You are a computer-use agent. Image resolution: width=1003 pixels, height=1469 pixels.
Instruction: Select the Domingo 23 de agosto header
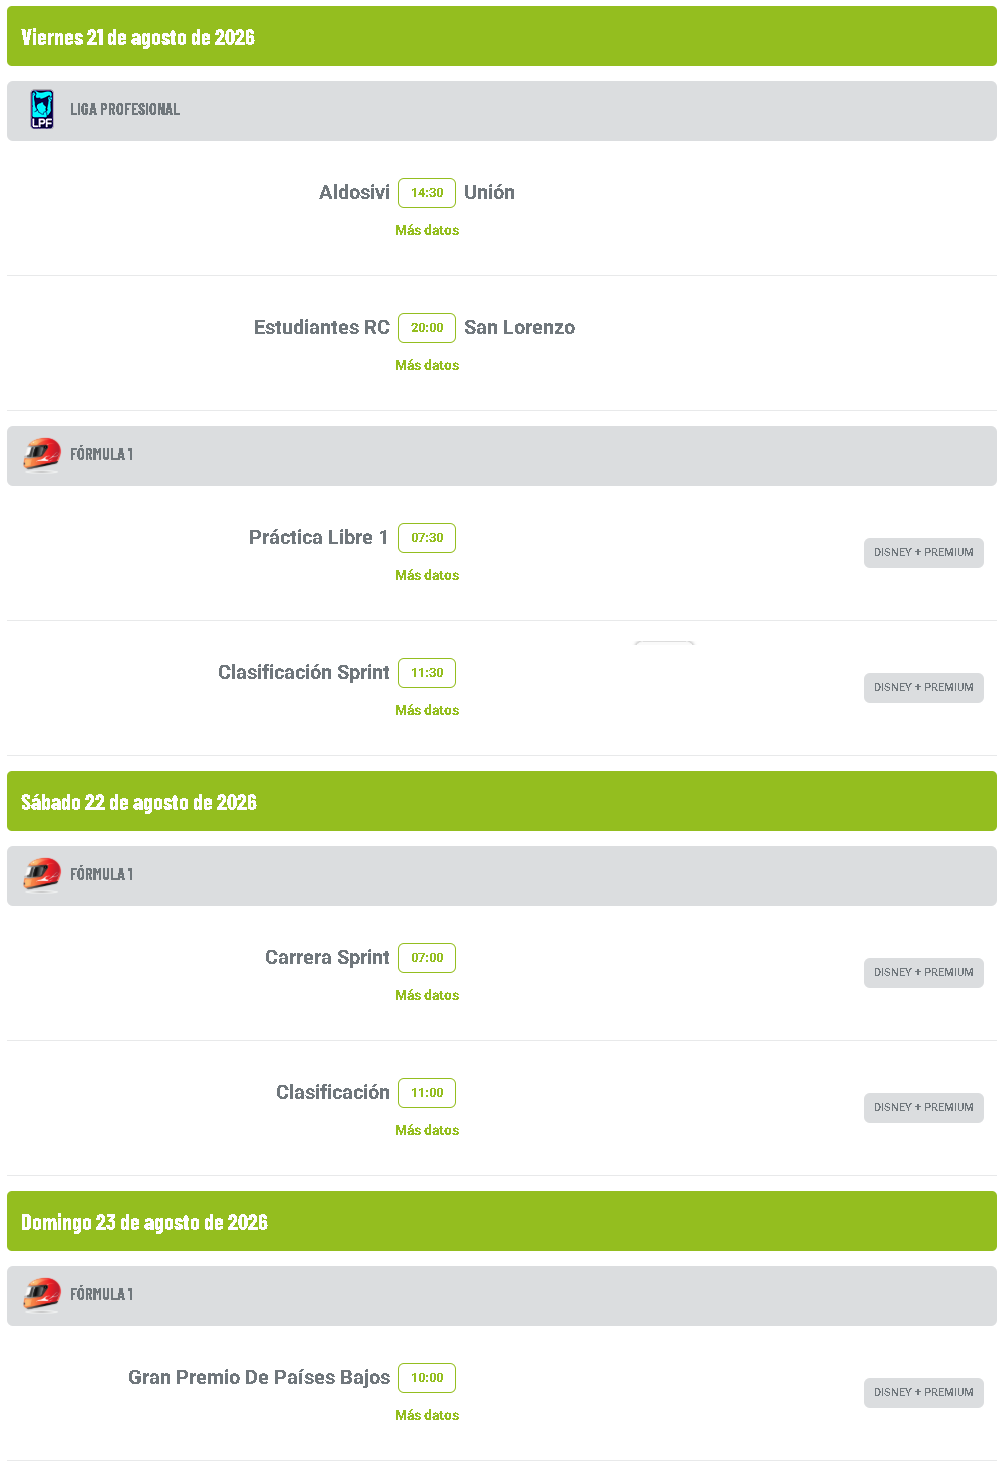(x=502, y=1221)
